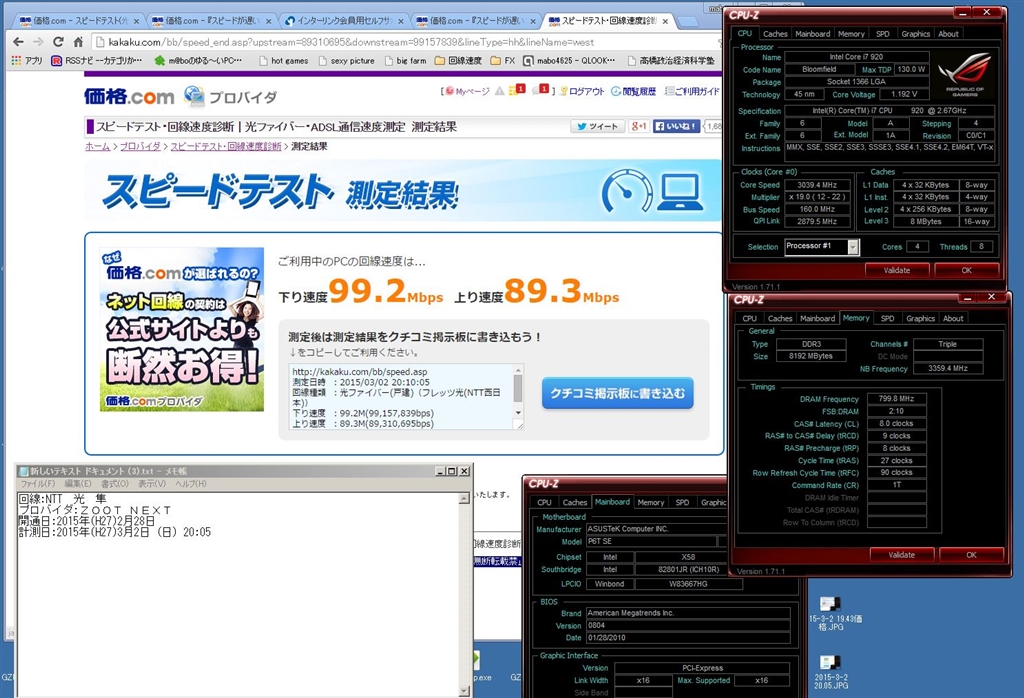The height and width of the screenshot is (698, 1024).
Task: Click the ROG Republic of Gamers logo
Action: (x=965, y=74)
